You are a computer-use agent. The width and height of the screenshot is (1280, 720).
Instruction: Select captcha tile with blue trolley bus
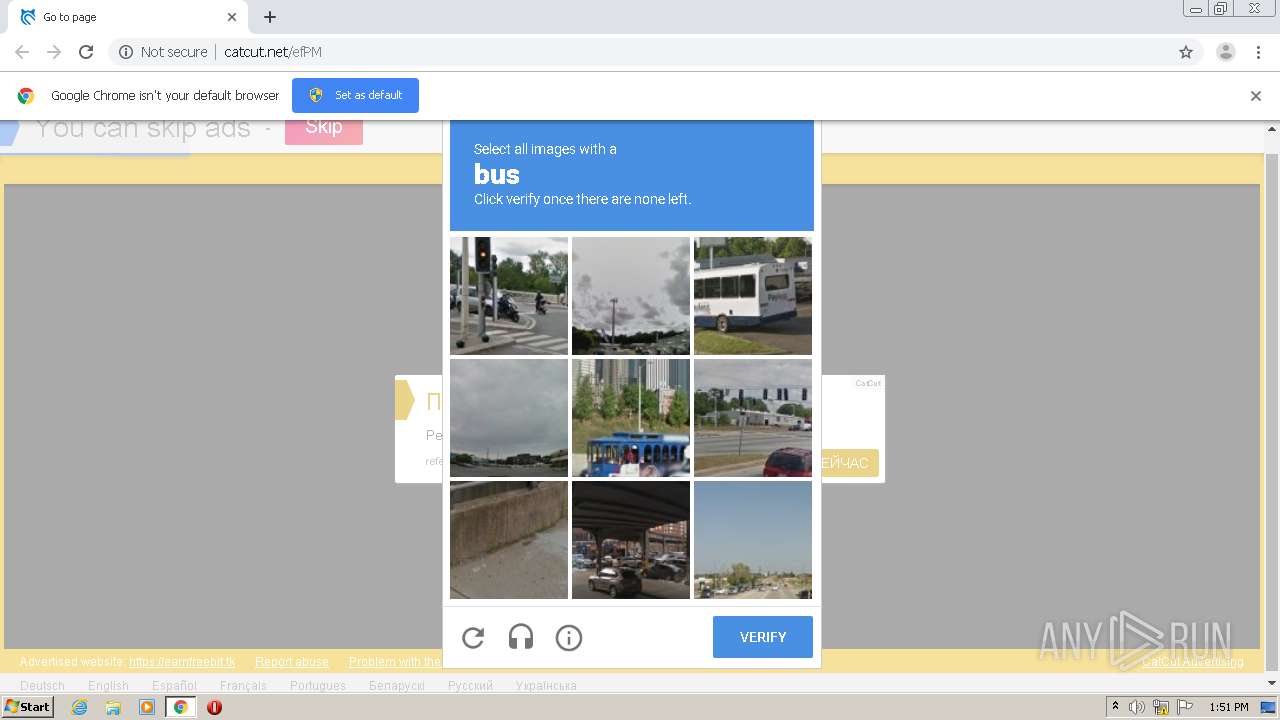631,418
